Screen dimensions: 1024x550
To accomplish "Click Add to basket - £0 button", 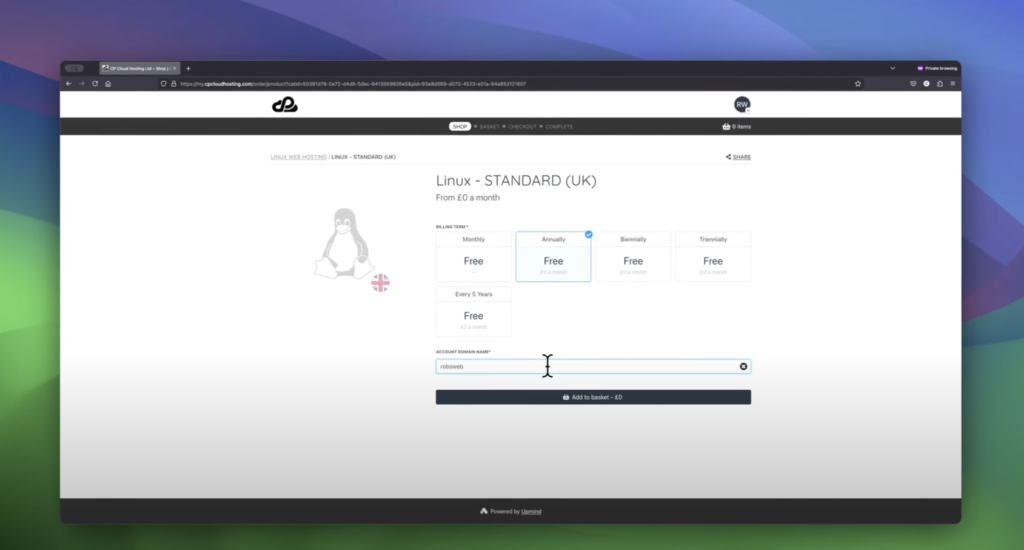I will tap(593, 397).
